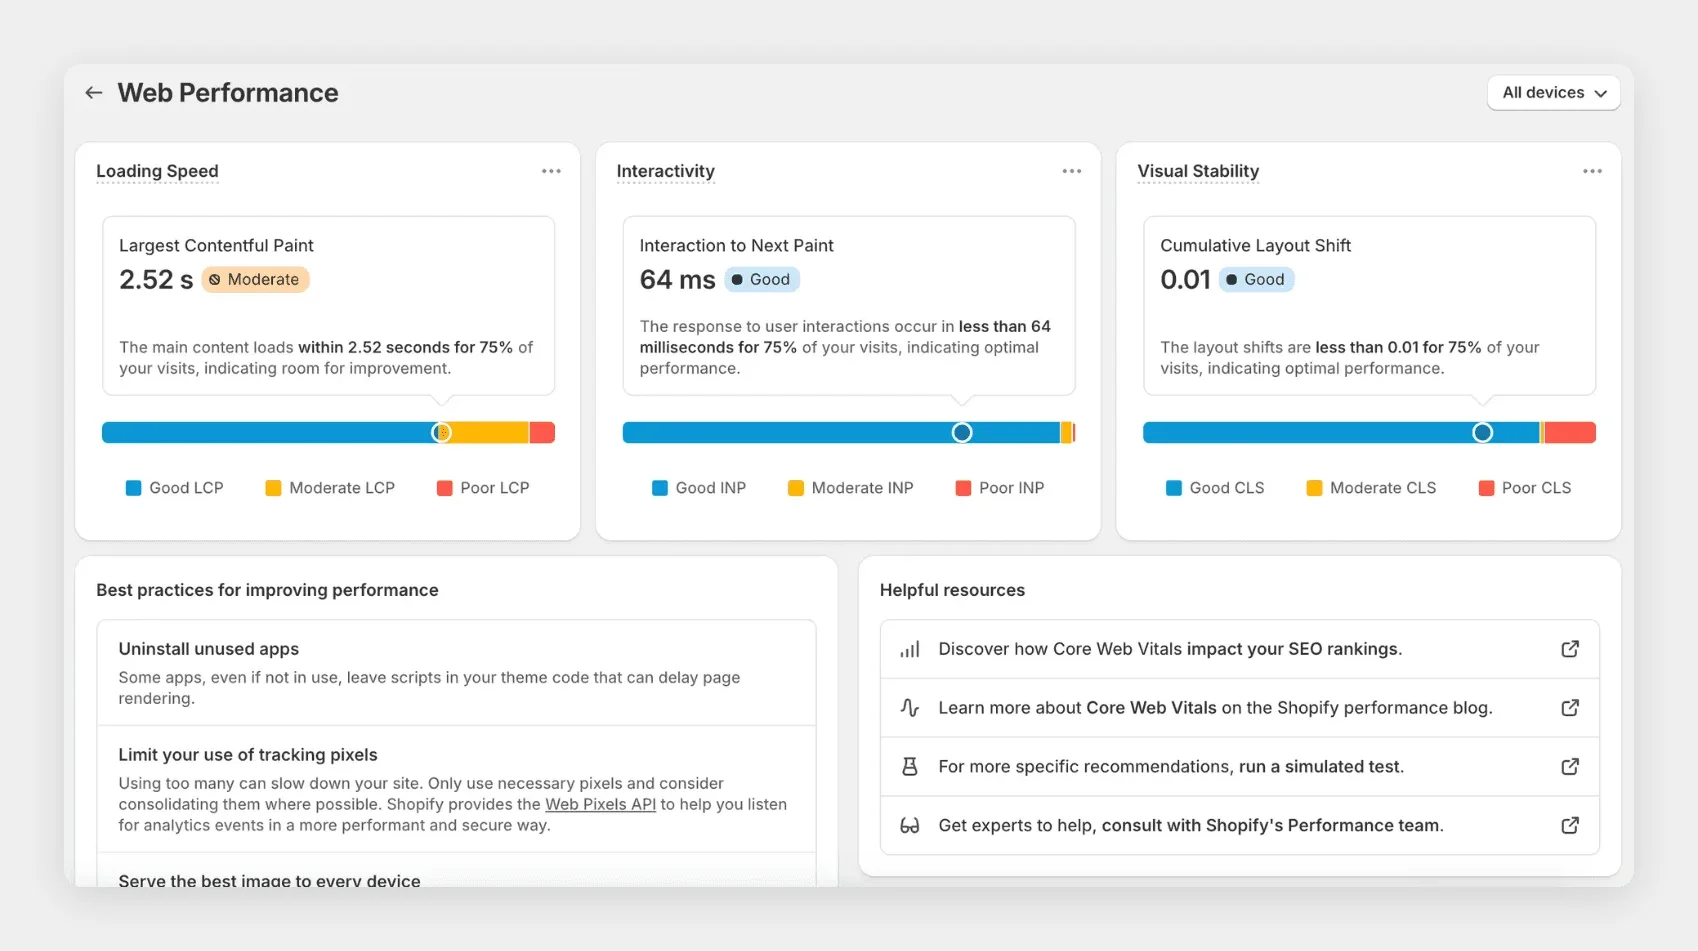This screenshot has width=1698, height=951.
Task: Click the Moderate badge next to 2.52 s
Action: tap(255, 279)
